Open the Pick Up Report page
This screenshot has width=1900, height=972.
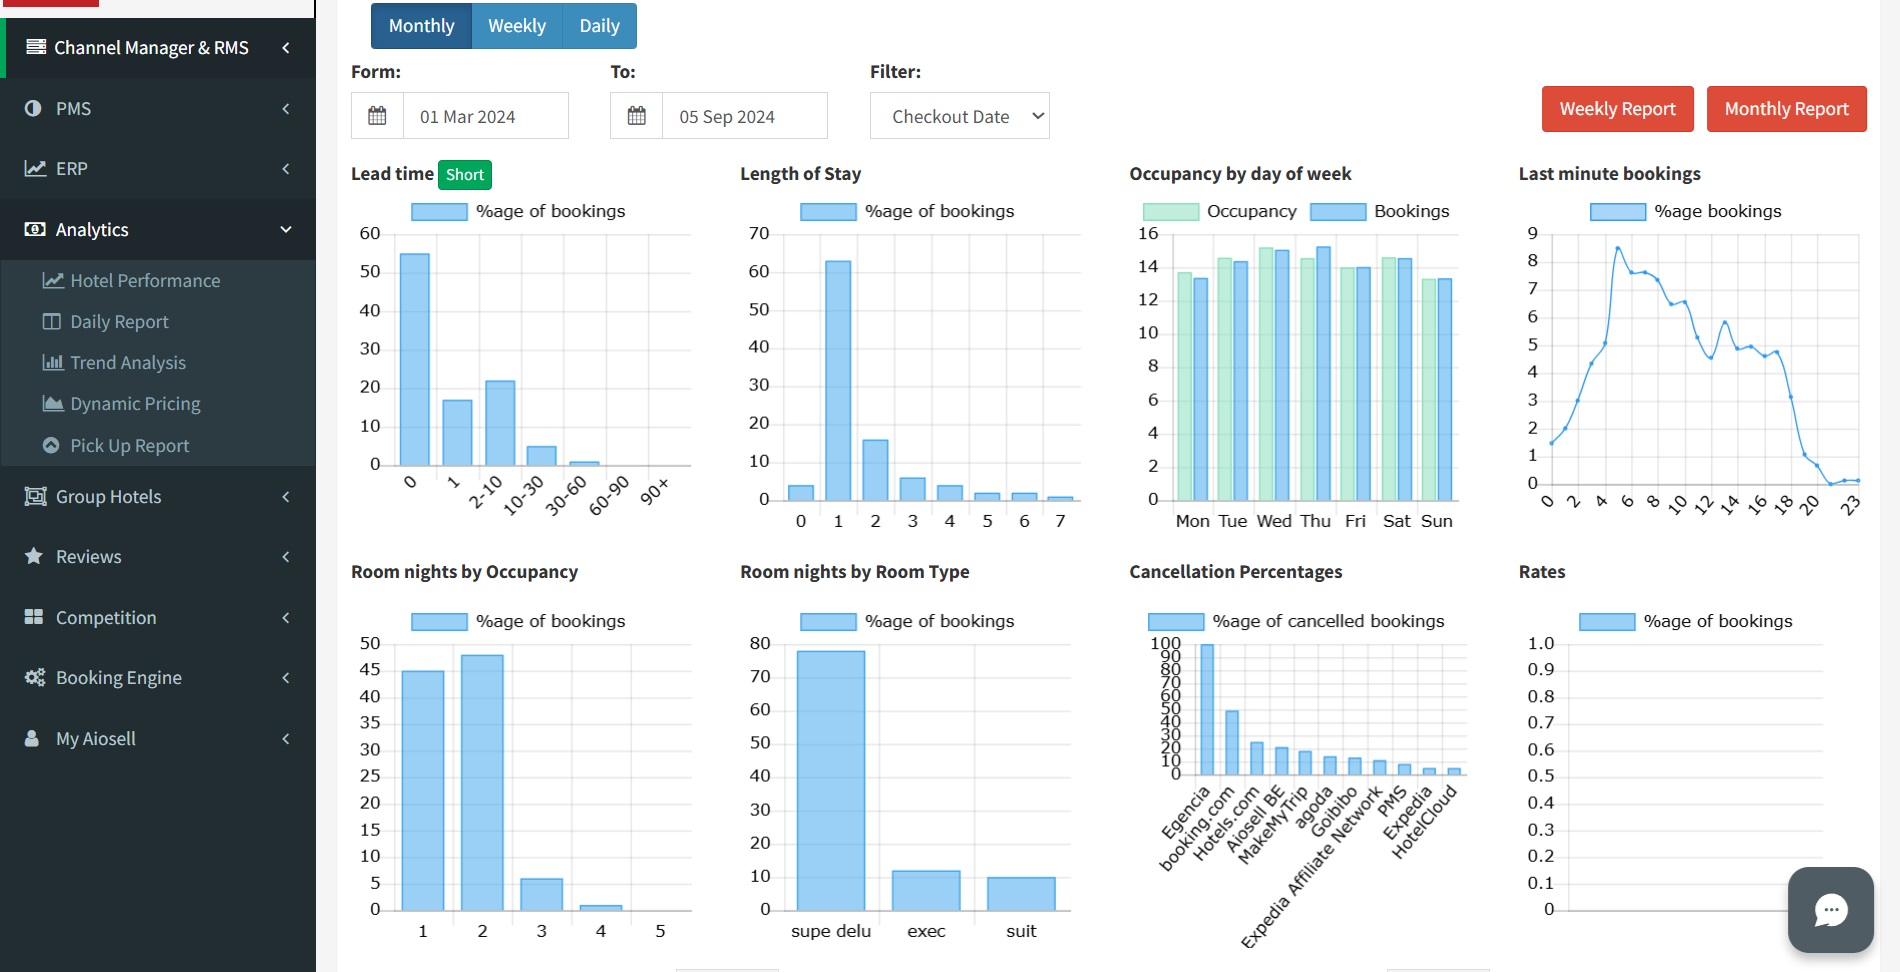coord(129,445)
